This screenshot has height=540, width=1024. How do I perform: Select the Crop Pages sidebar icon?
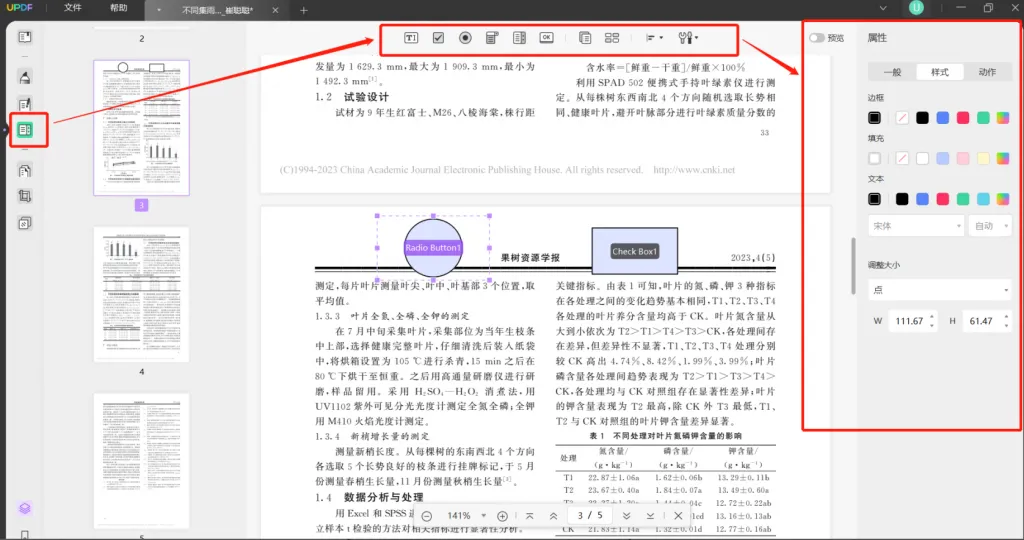pos(25,197)
